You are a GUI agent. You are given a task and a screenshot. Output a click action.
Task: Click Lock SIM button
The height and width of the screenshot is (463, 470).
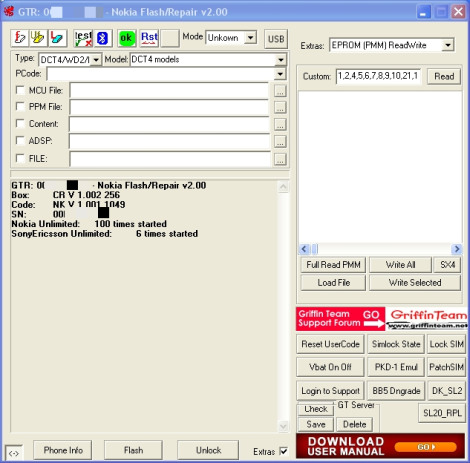point(447,344)
